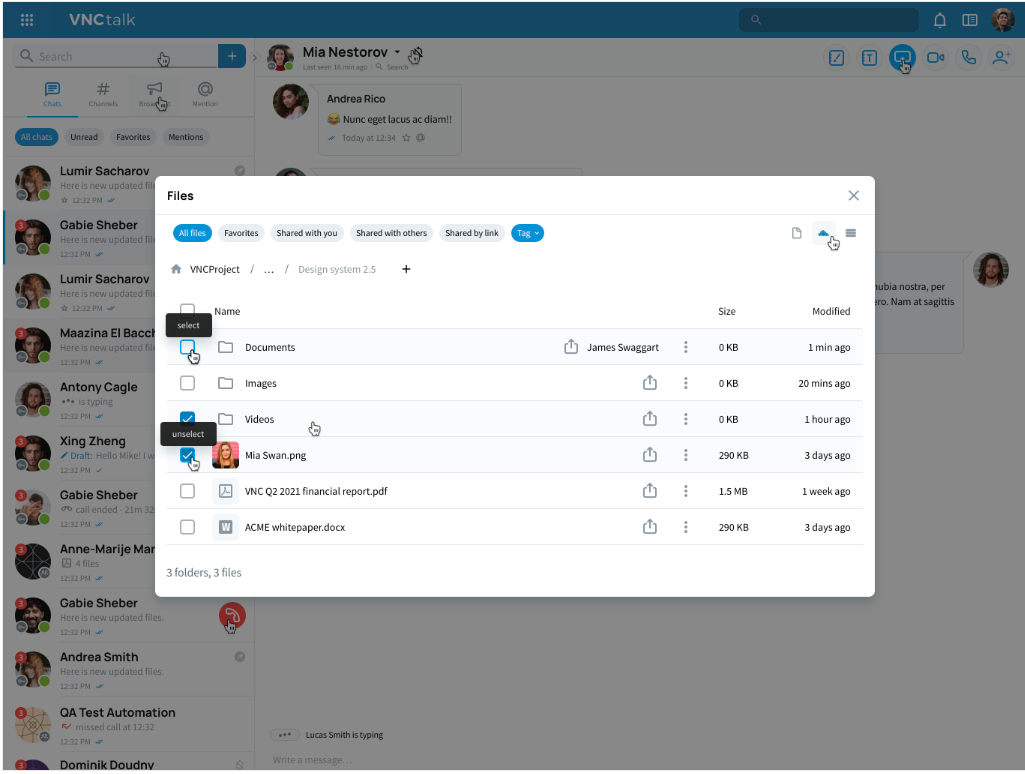
Task: Select the Documents folder checkbox
Action: pos(187,347)
